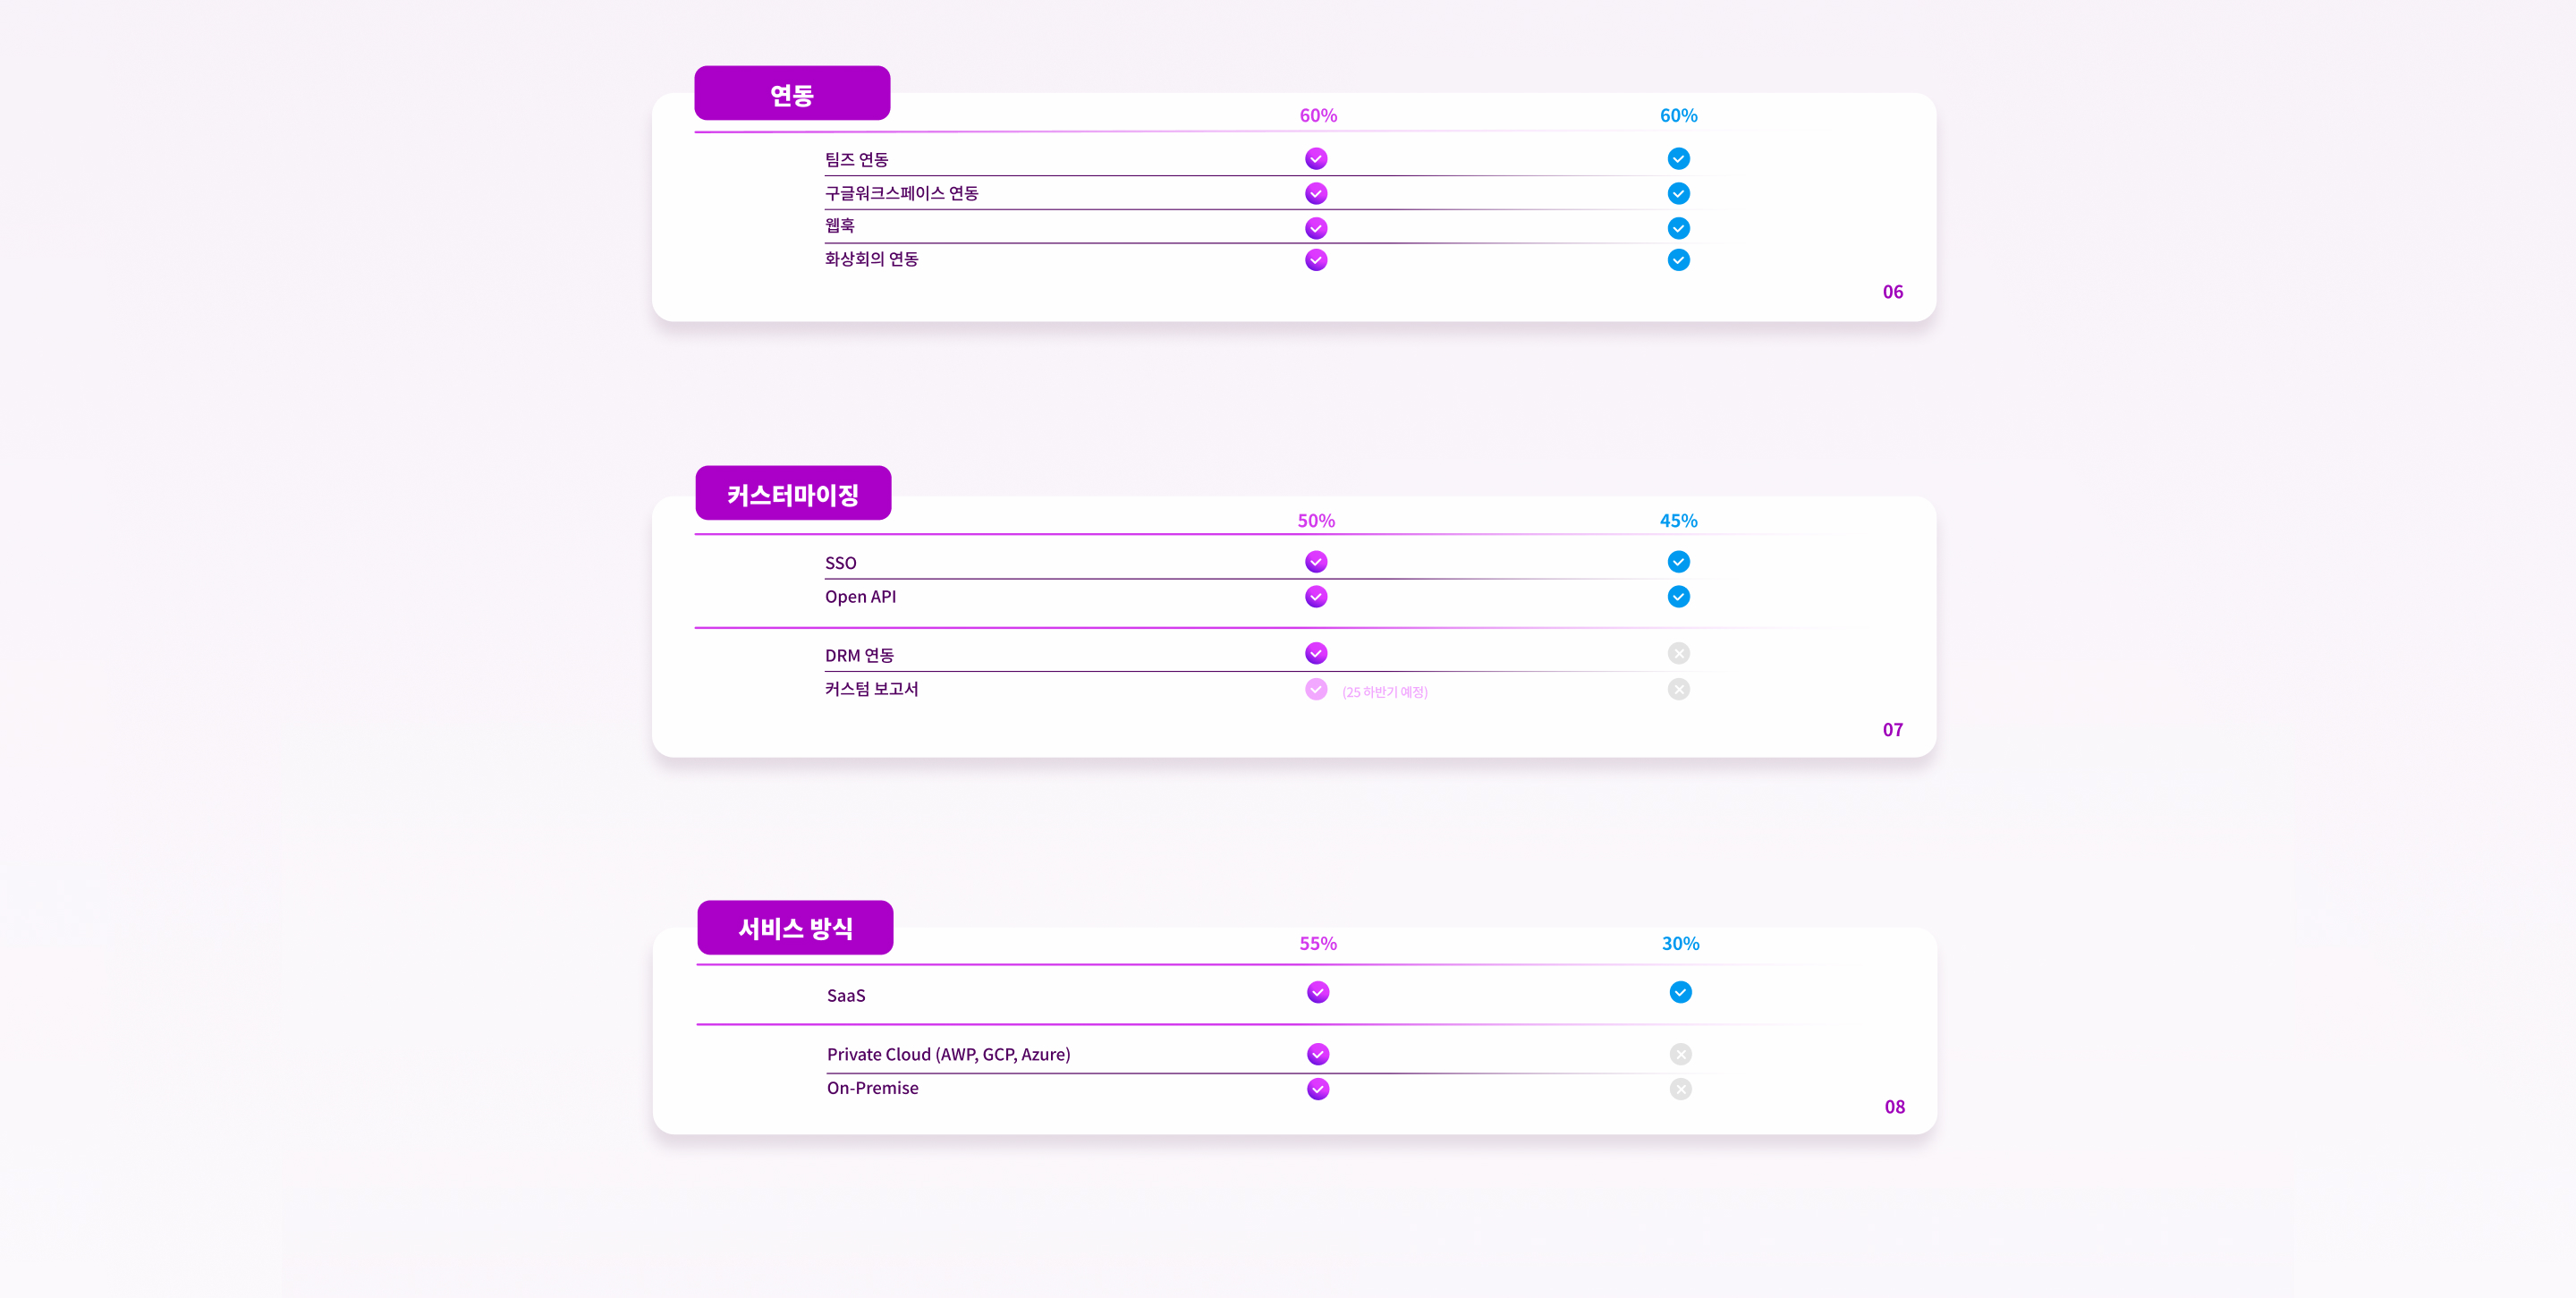Image resolution: width=2576 pixels, height=1298 pixels.
Task: Click the purple check for Private Cloud
Action: (x=1318, y=1054)
